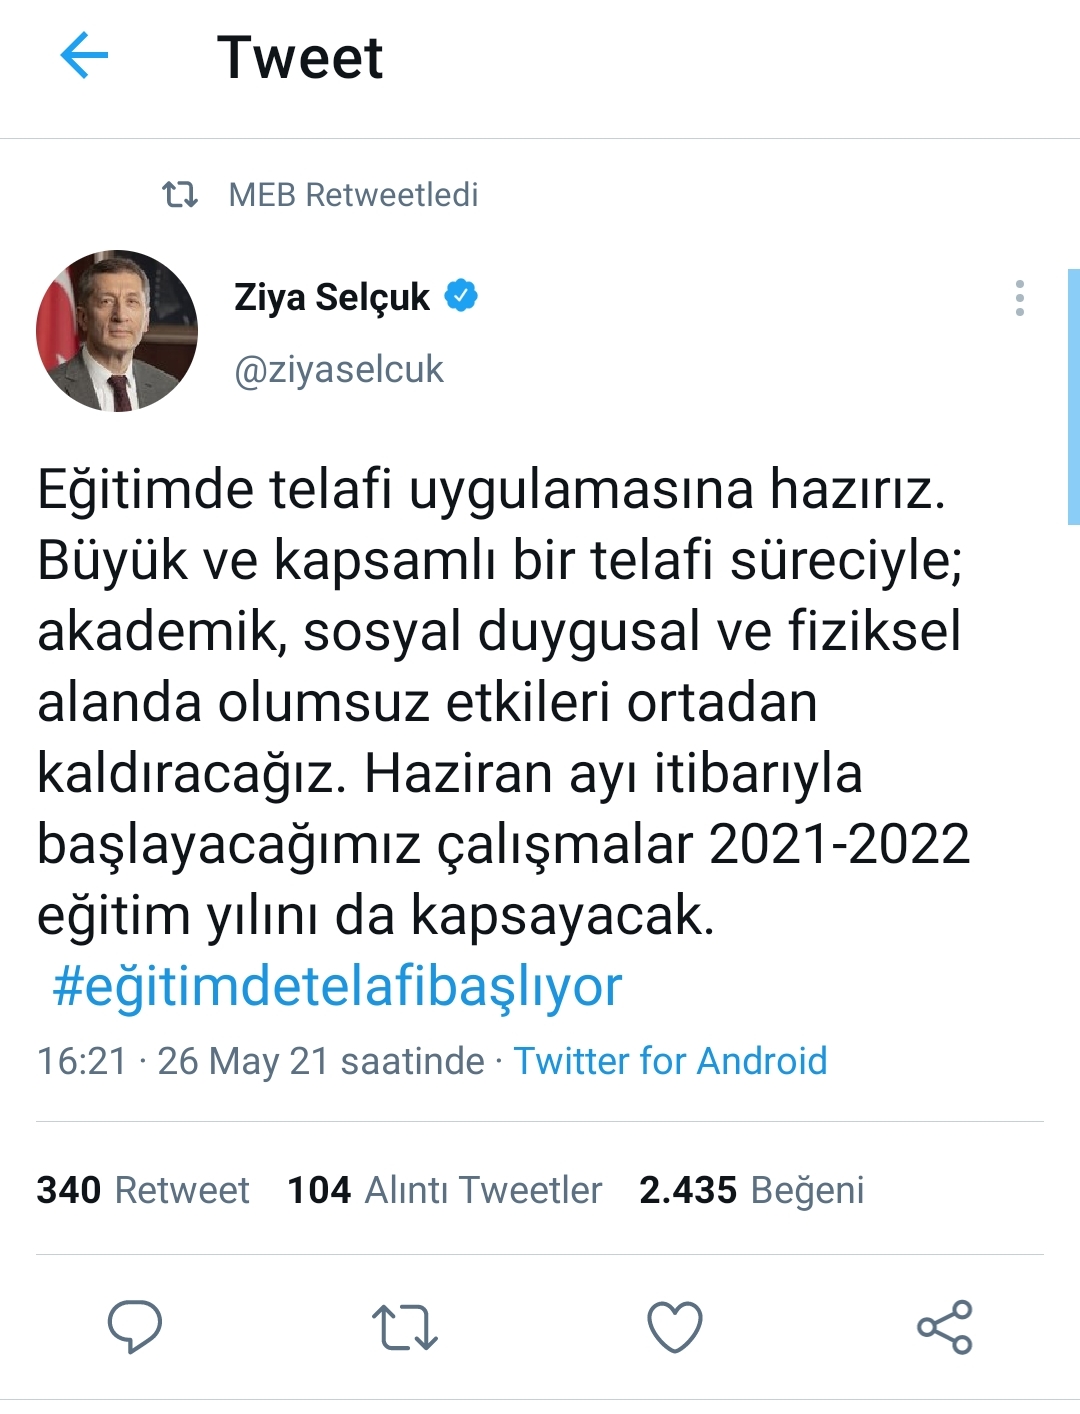The height and width of the screenshot is (1414, 1080).
Task: Open the Twitter for Android link
Action: point(671,1061)
